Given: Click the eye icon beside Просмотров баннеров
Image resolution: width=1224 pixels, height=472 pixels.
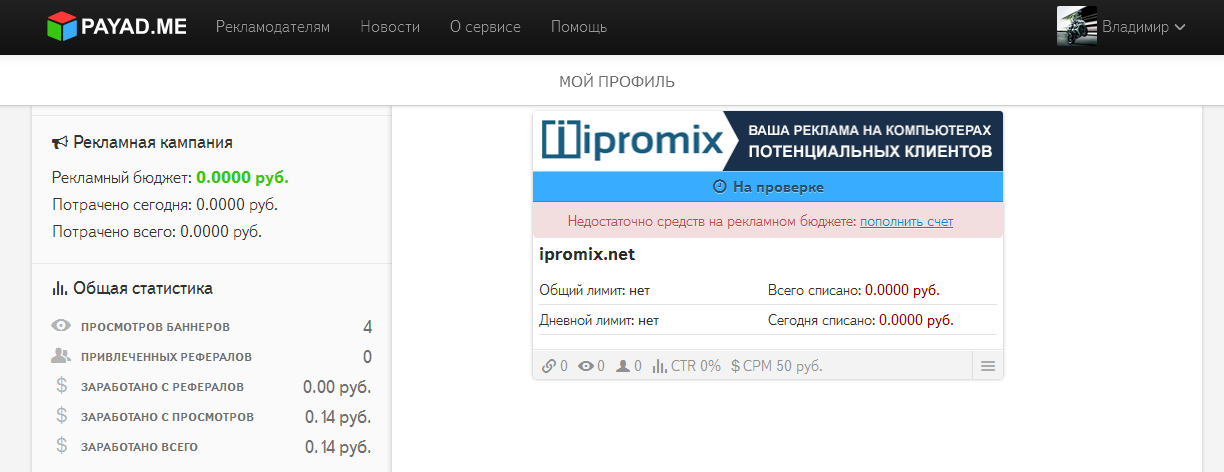Looking at the screenshot, I should 60,326.
